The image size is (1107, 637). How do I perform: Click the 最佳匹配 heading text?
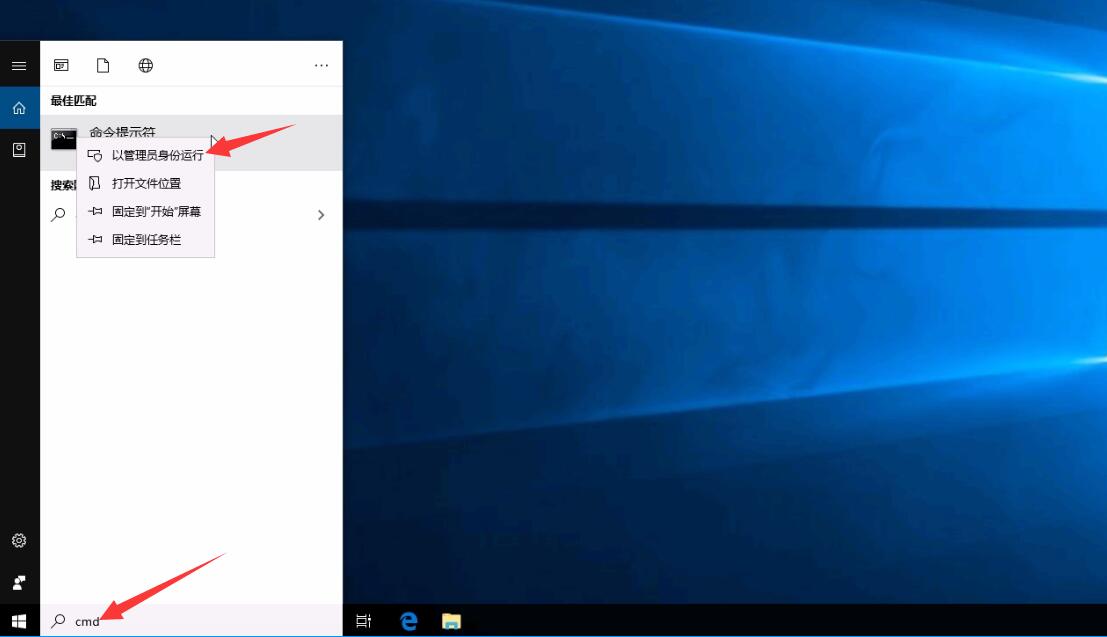pos(73,101)
